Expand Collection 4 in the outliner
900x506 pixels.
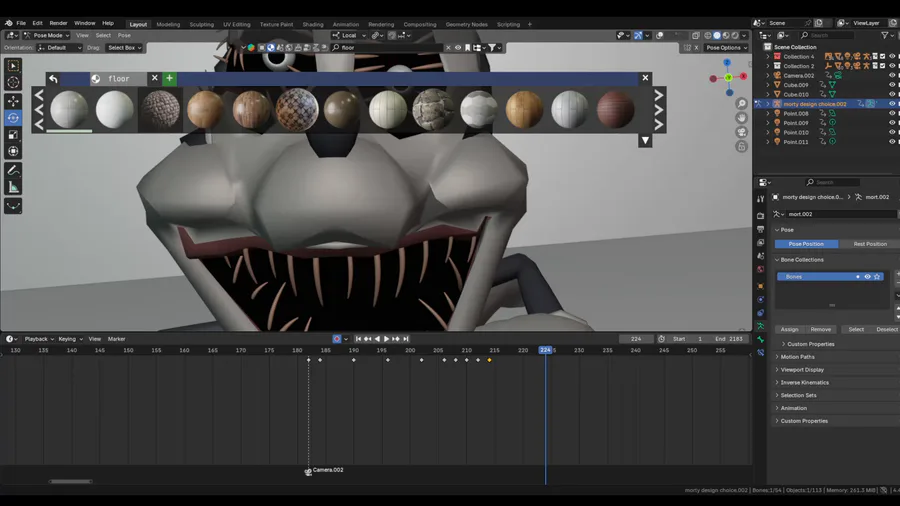pyautogui.click(x=768, y=57)
